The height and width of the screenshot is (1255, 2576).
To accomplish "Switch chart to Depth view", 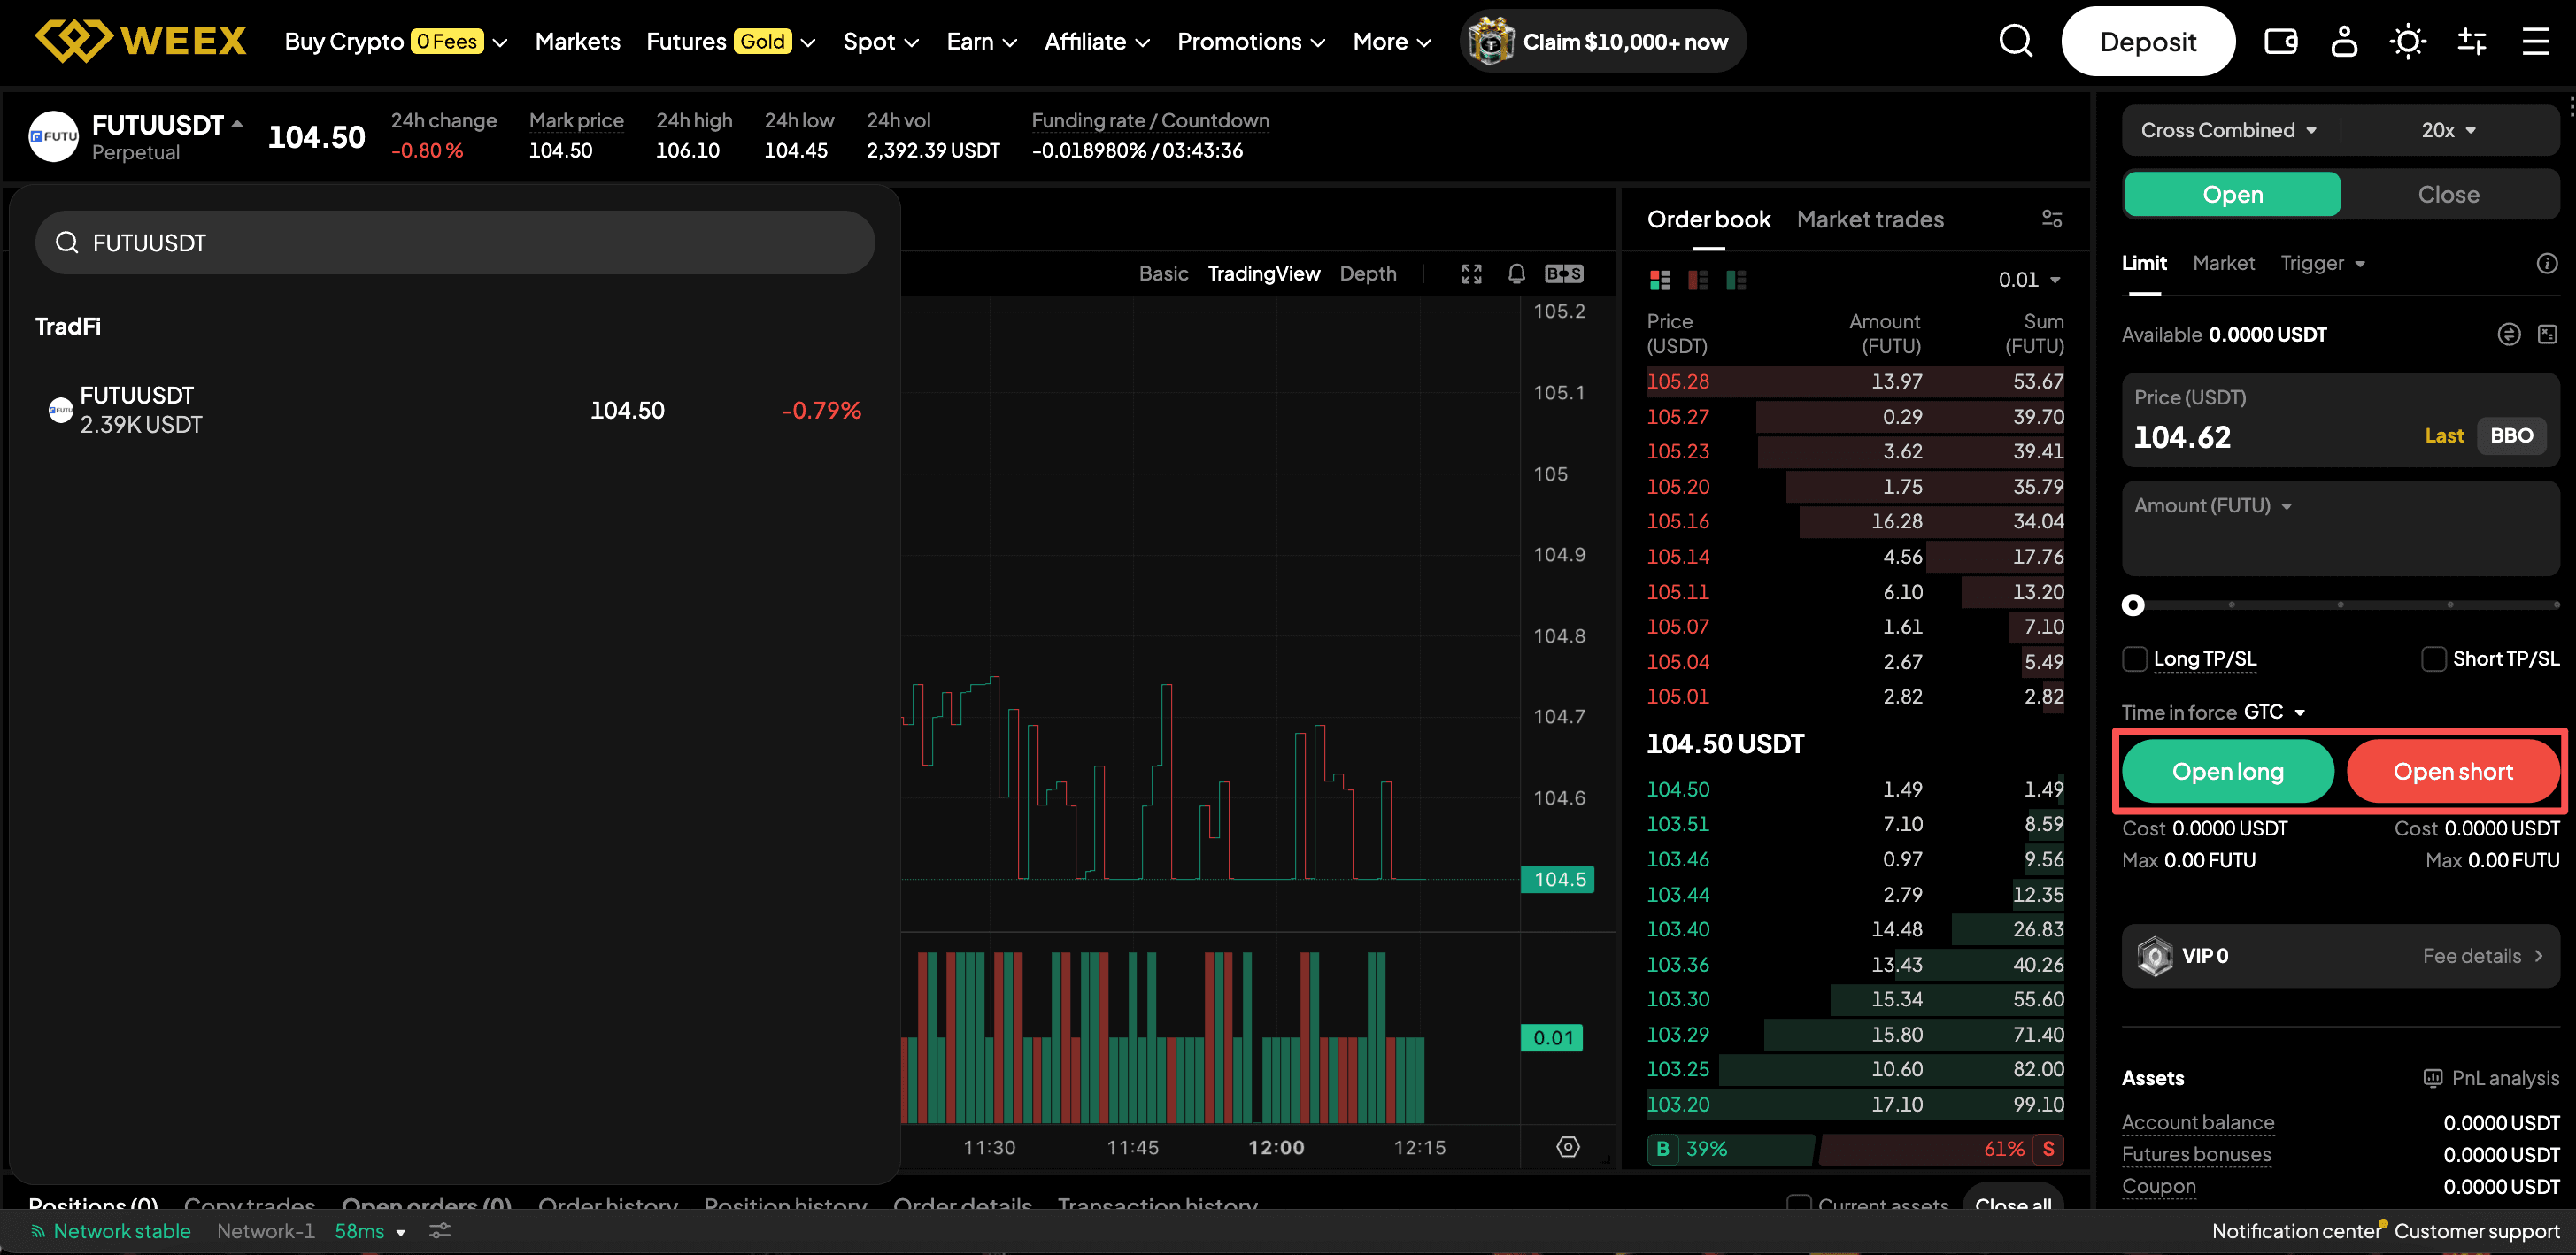I will tap(1367, 274).
